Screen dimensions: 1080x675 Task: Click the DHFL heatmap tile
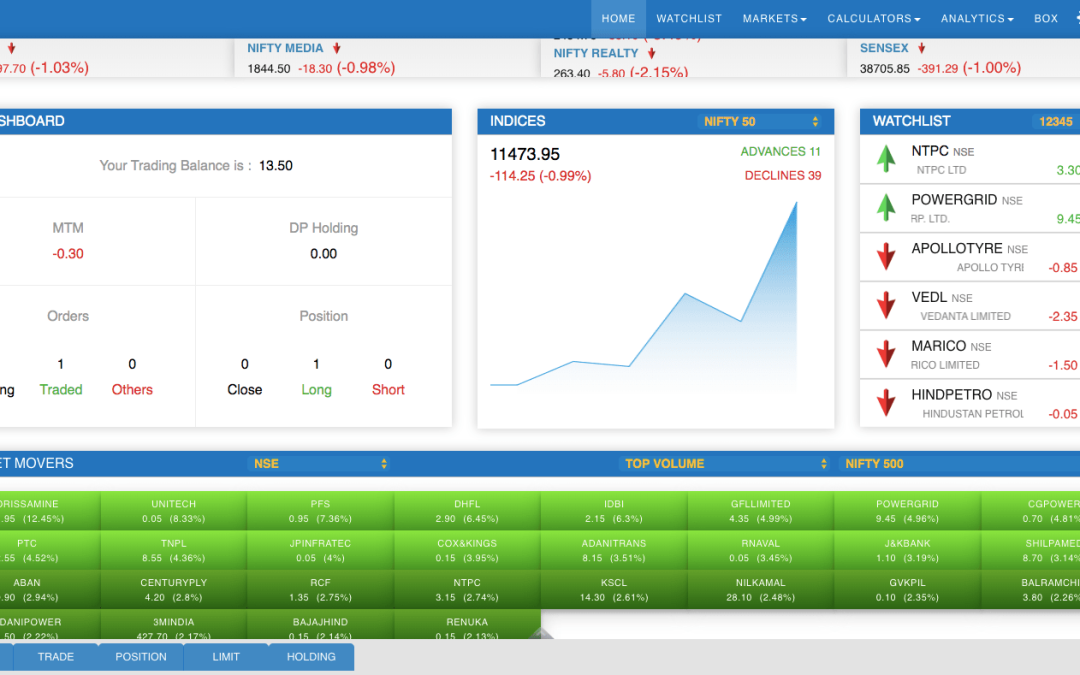point(467,511)
